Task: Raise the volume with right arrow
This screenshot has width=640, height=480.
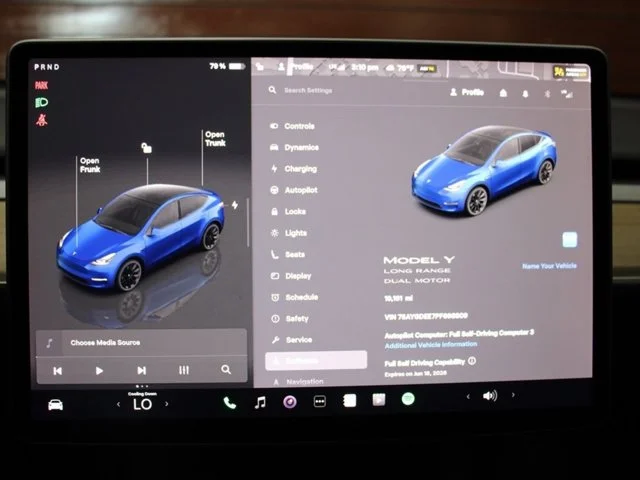Action: click(x=513, y=395)
